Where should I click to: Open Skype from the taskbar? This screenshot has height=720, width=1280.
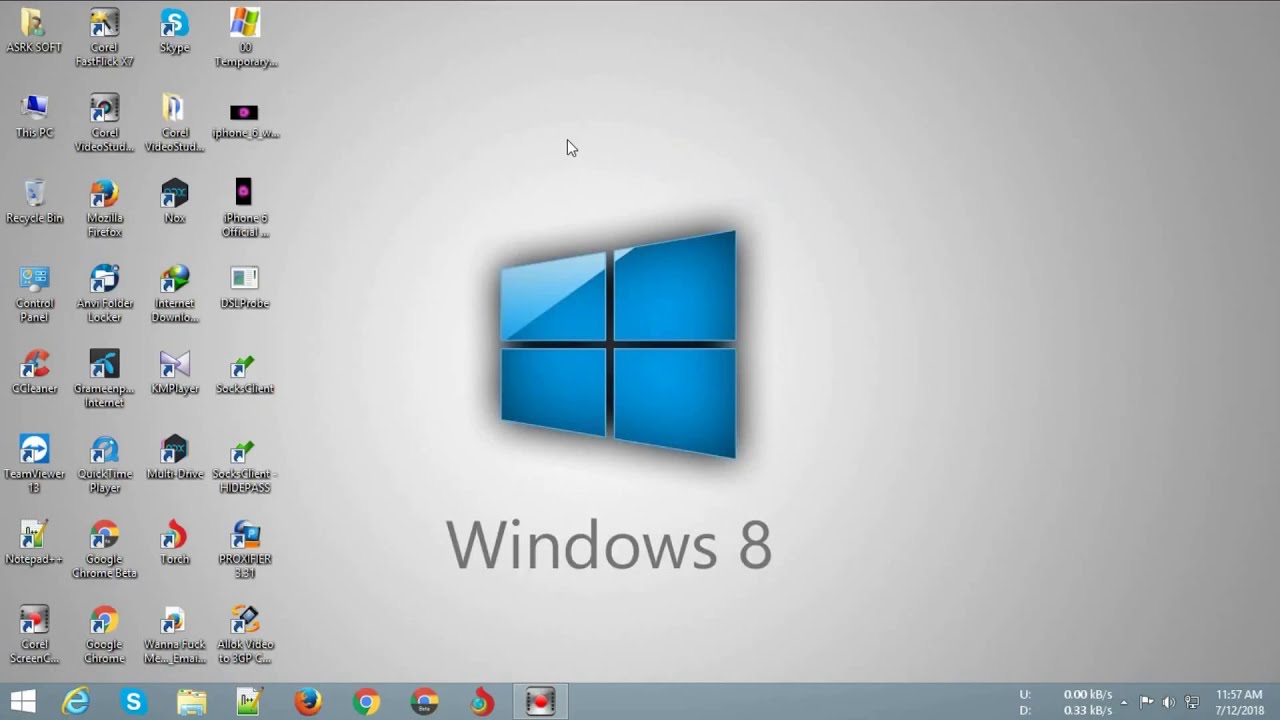(x=133, y=702)
